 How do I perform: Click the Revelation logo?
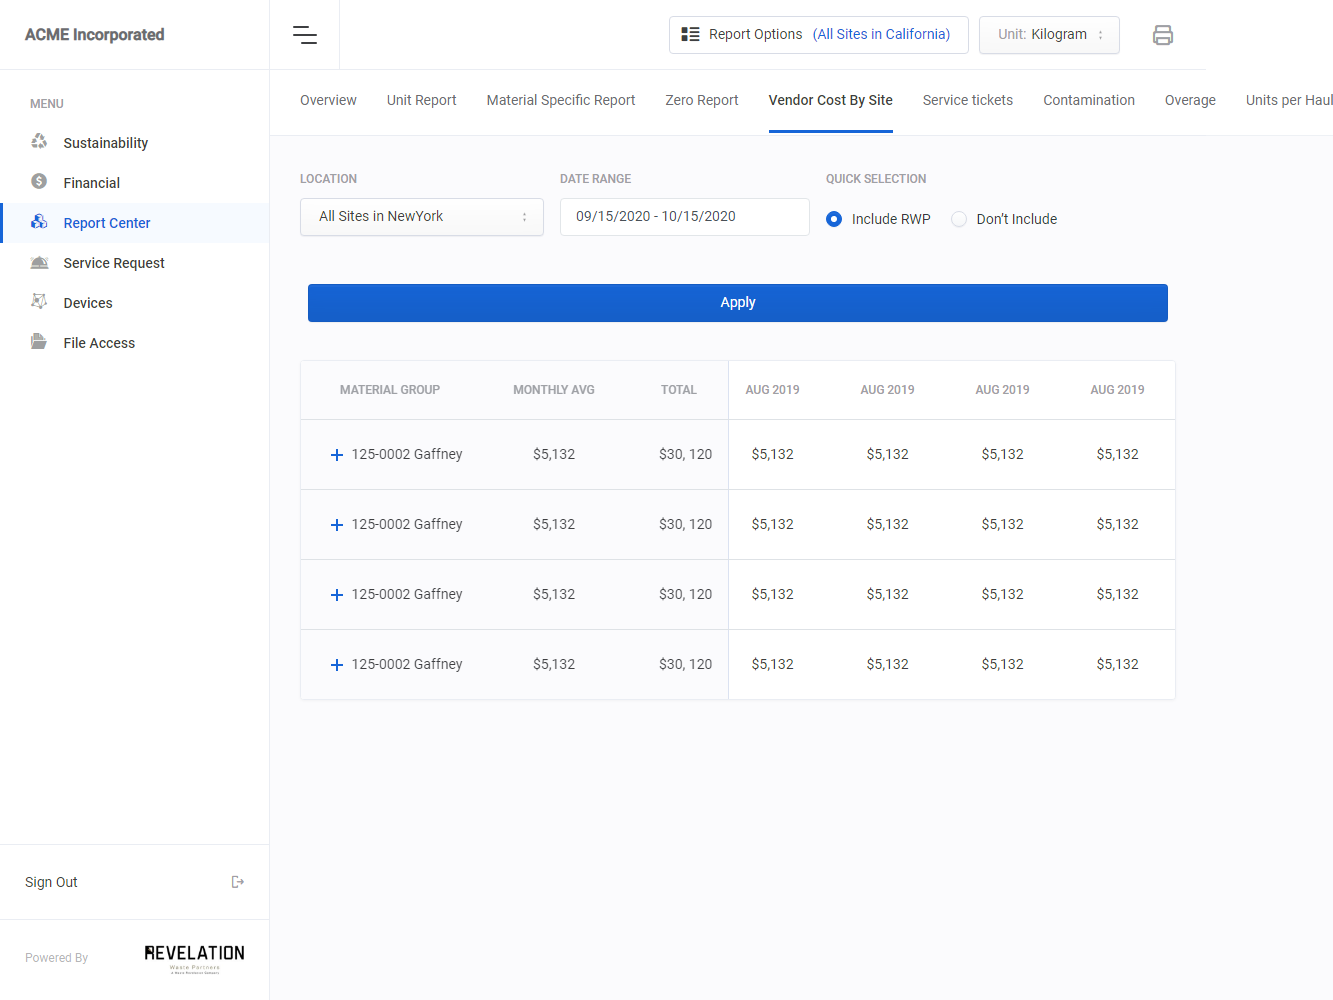pyautogui.click(x=195, y=958)
